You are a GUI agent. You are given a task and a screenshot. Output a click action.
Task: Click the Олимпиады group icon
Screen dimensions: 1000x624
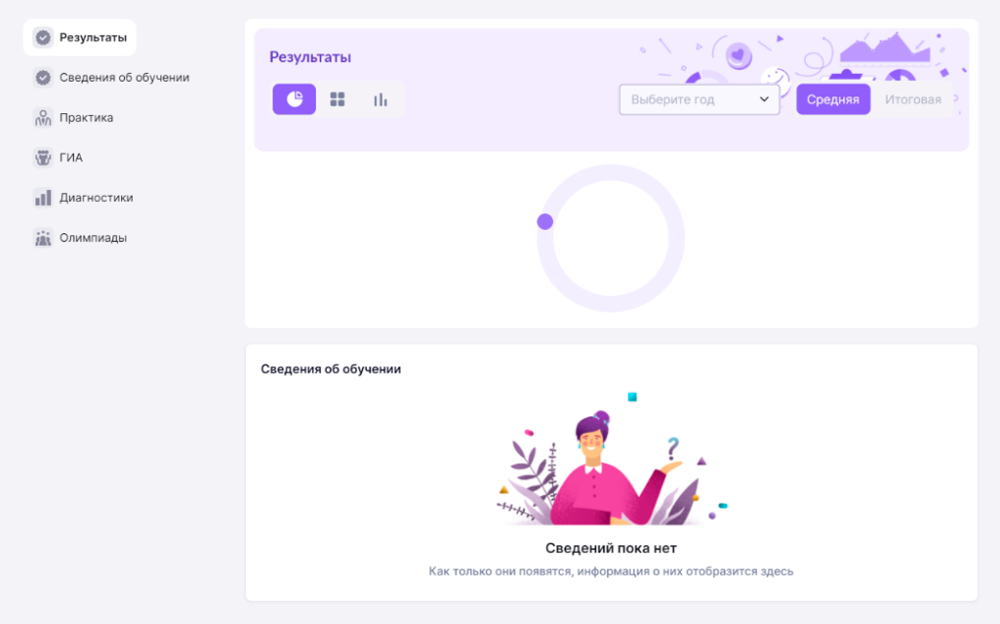pyautogui.click(x=43, y=237)
